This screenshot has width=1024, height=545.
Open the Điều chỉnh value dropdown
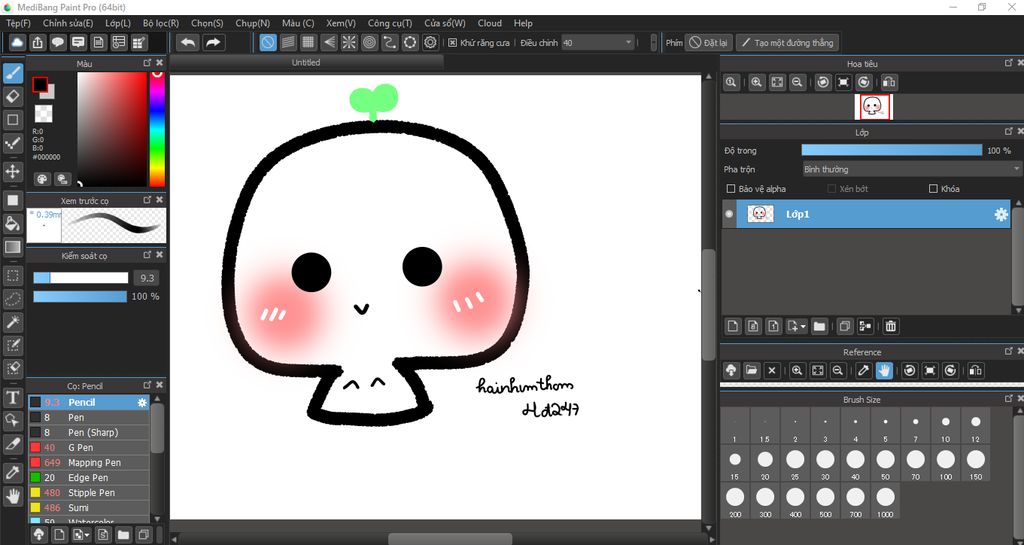(629, 43)
